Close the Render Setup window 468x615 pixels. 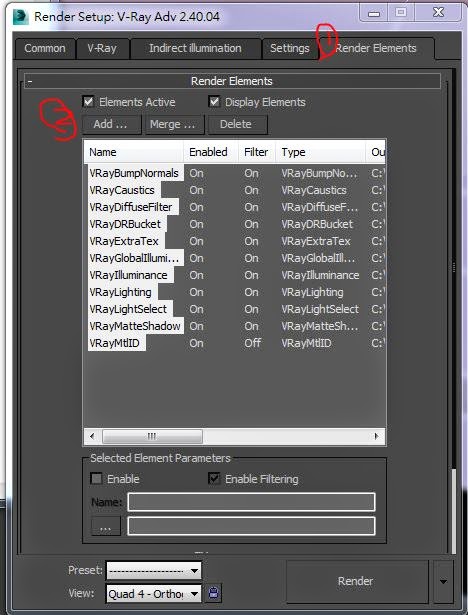coord(438,13)
